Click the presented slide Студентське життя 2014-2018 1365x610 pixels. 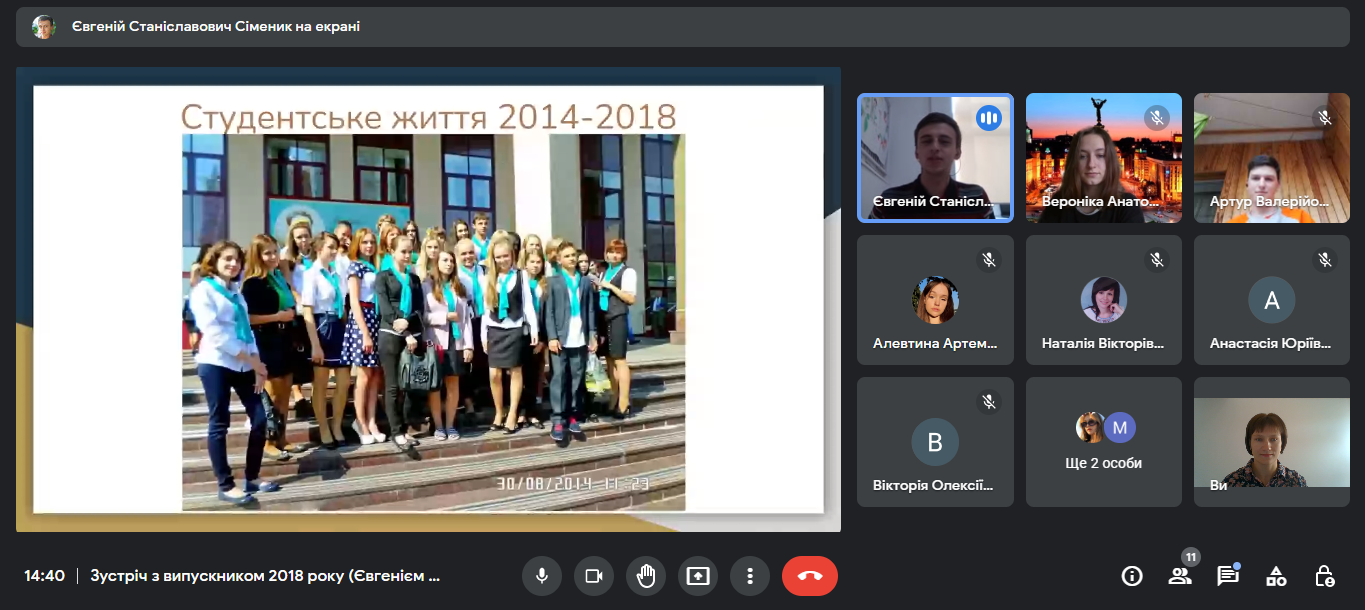428,299
